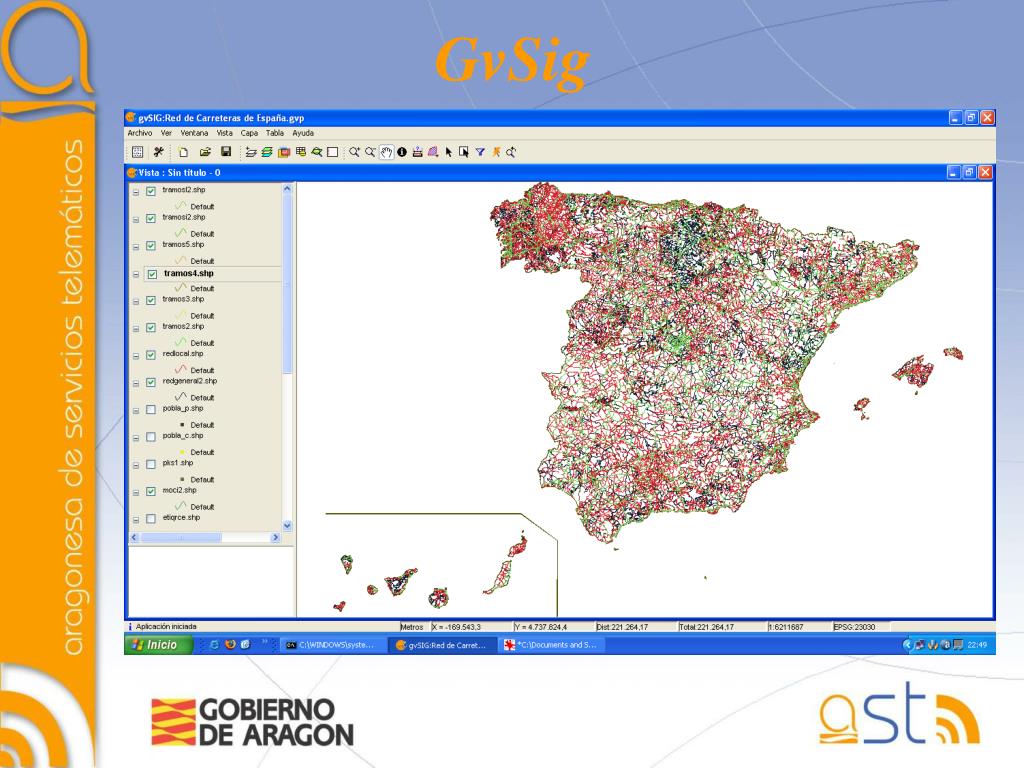
Task: Collapse the tramos5.shp legend node
Action: 136,247
